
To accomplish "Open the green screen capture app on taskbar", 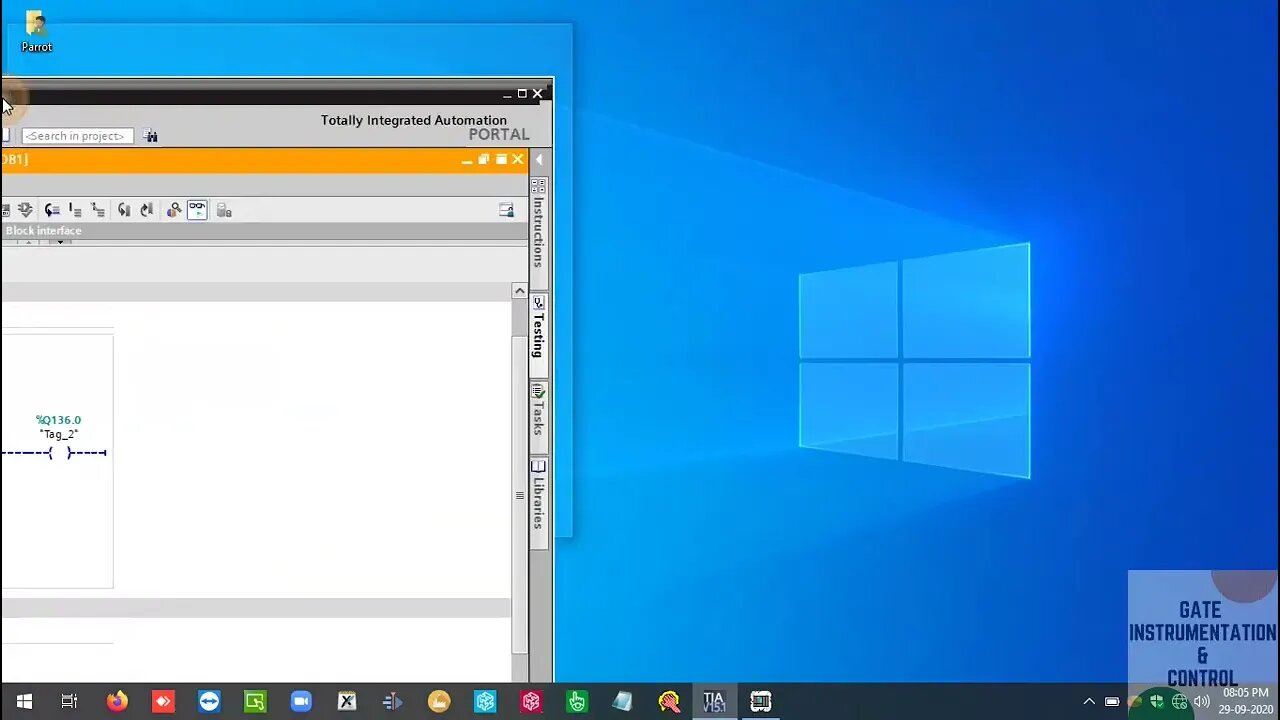I will point(255,701).
